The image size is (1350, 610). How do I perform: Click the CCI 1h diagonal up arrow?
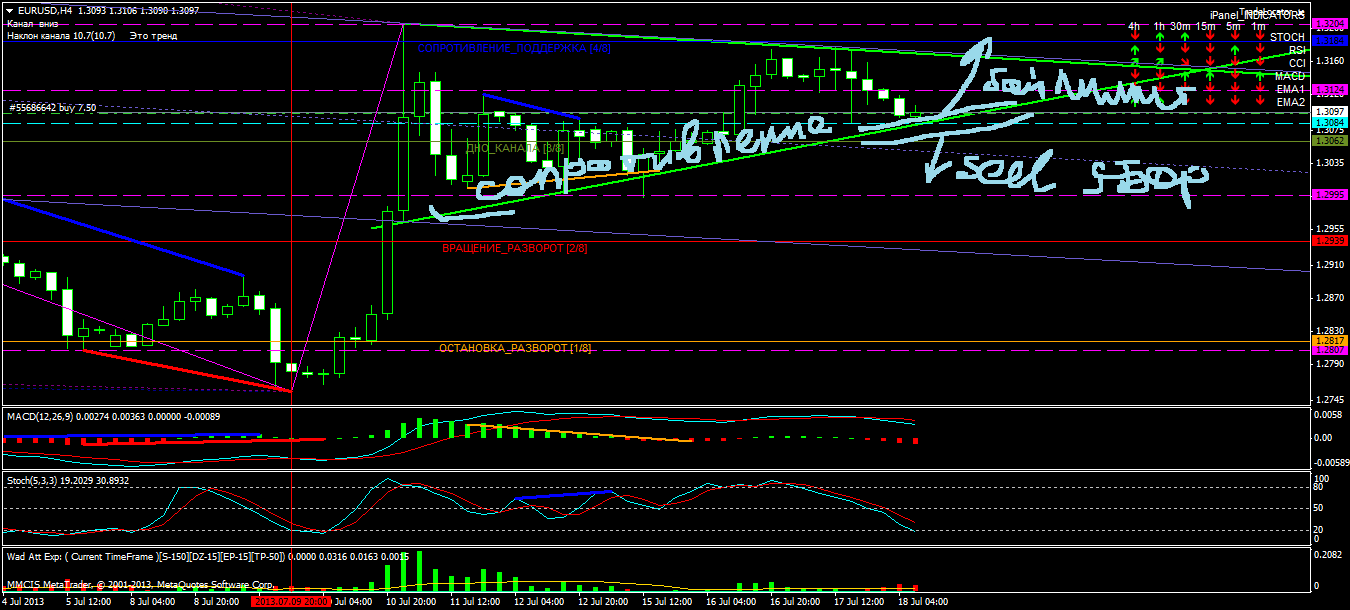point(1160,62)
